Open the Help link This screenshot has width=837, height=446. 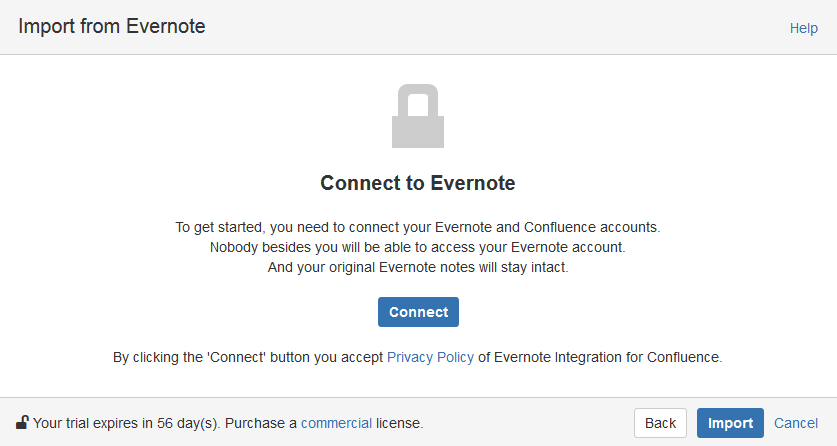[x=803, y=28]
